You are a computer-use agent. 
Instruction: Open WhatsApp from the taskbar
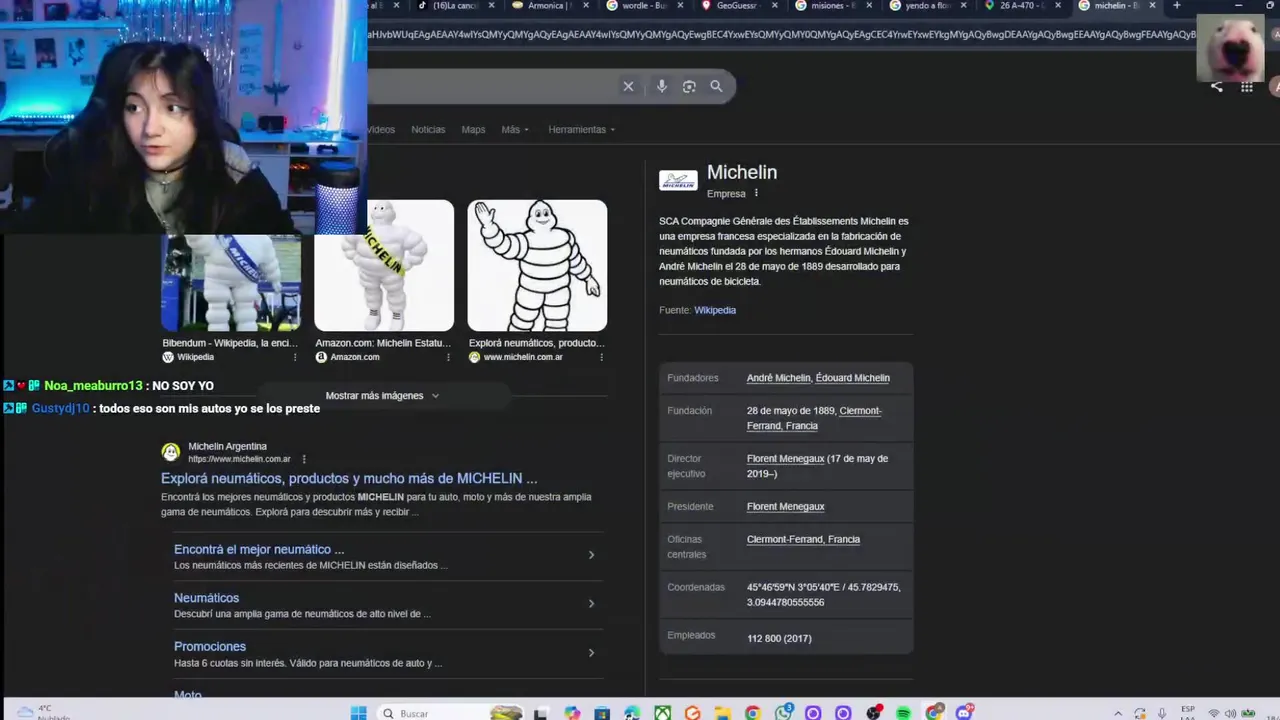click(x=784, y=712)
